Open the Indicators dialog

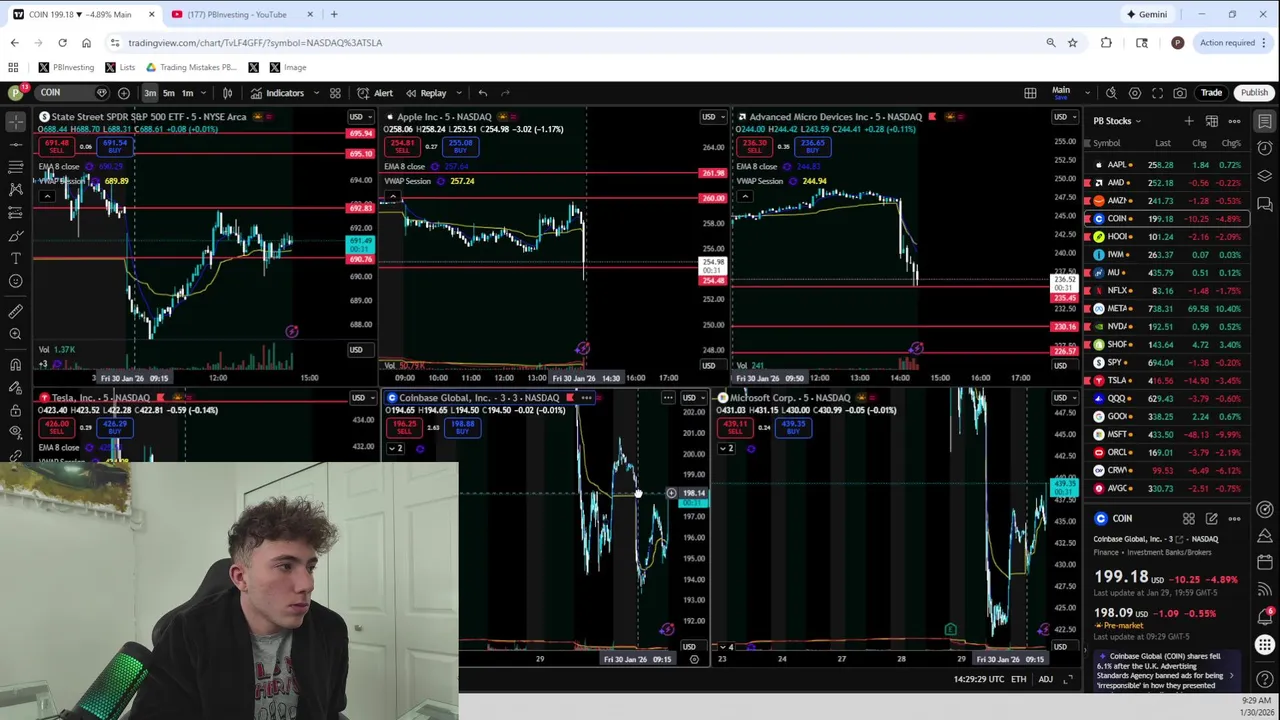coord(277,93)
